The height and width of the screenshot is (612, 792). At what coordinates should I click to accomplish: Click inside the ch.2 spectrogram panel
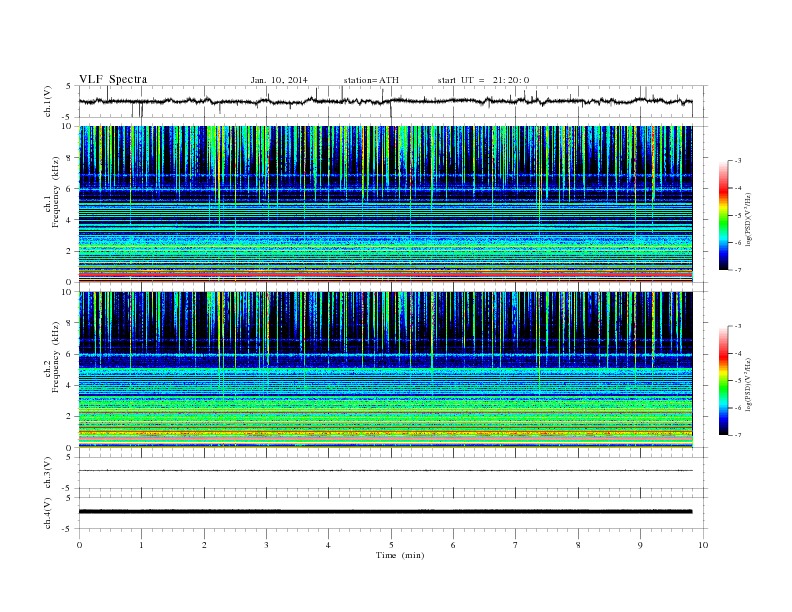(x=385, y=370)
